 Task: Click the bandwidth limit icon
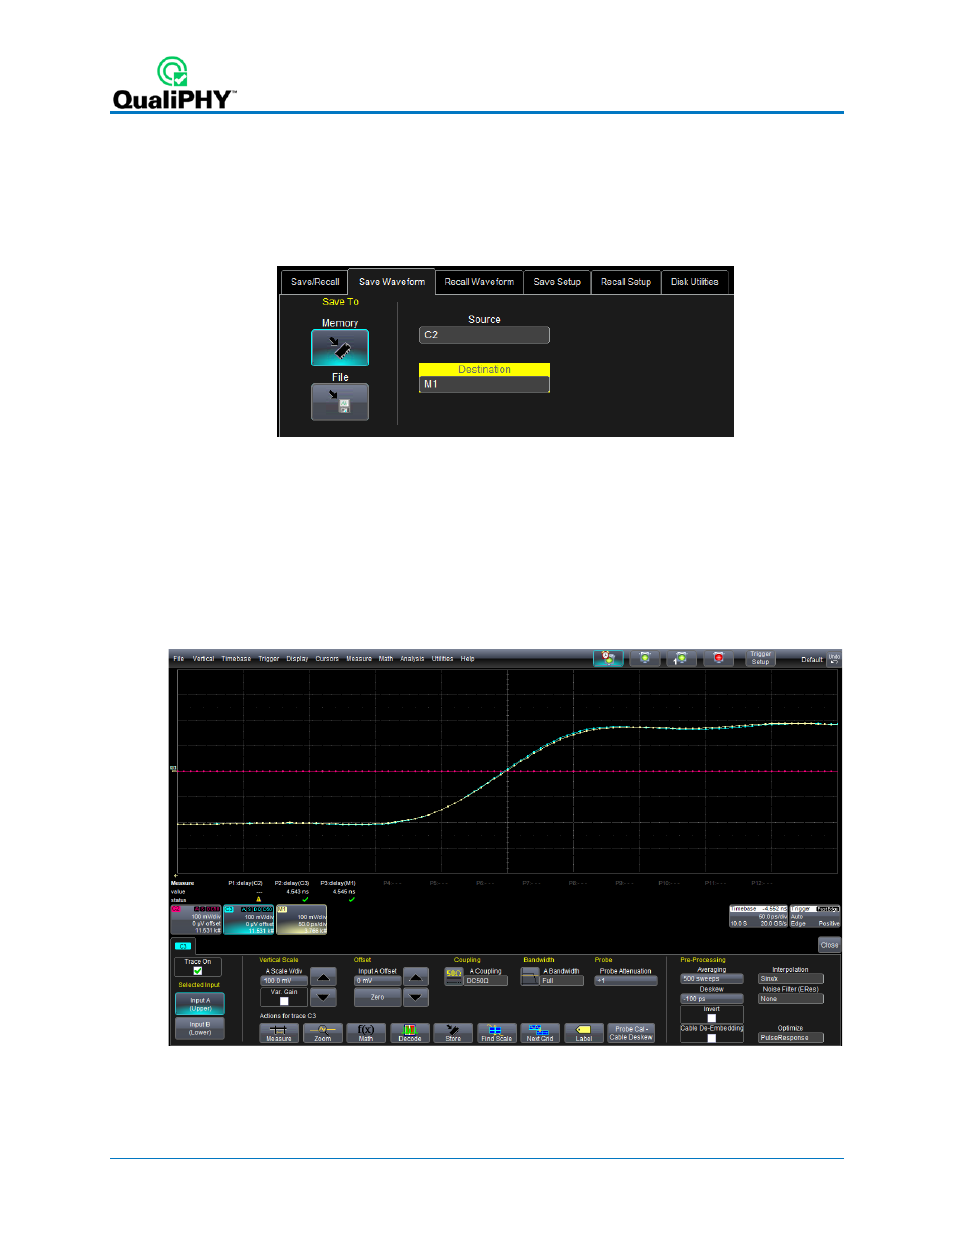coord(530,976)
